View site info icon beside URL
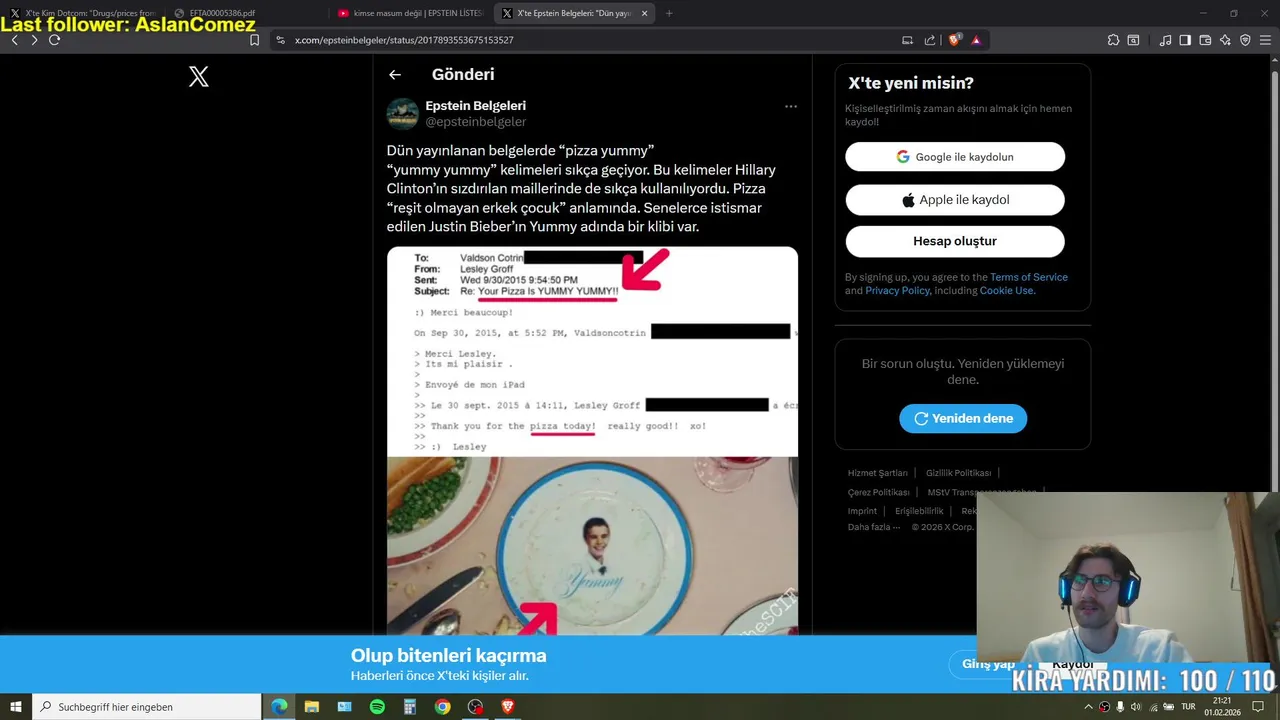Viewport: 1280px width, 720px height. 281,40
